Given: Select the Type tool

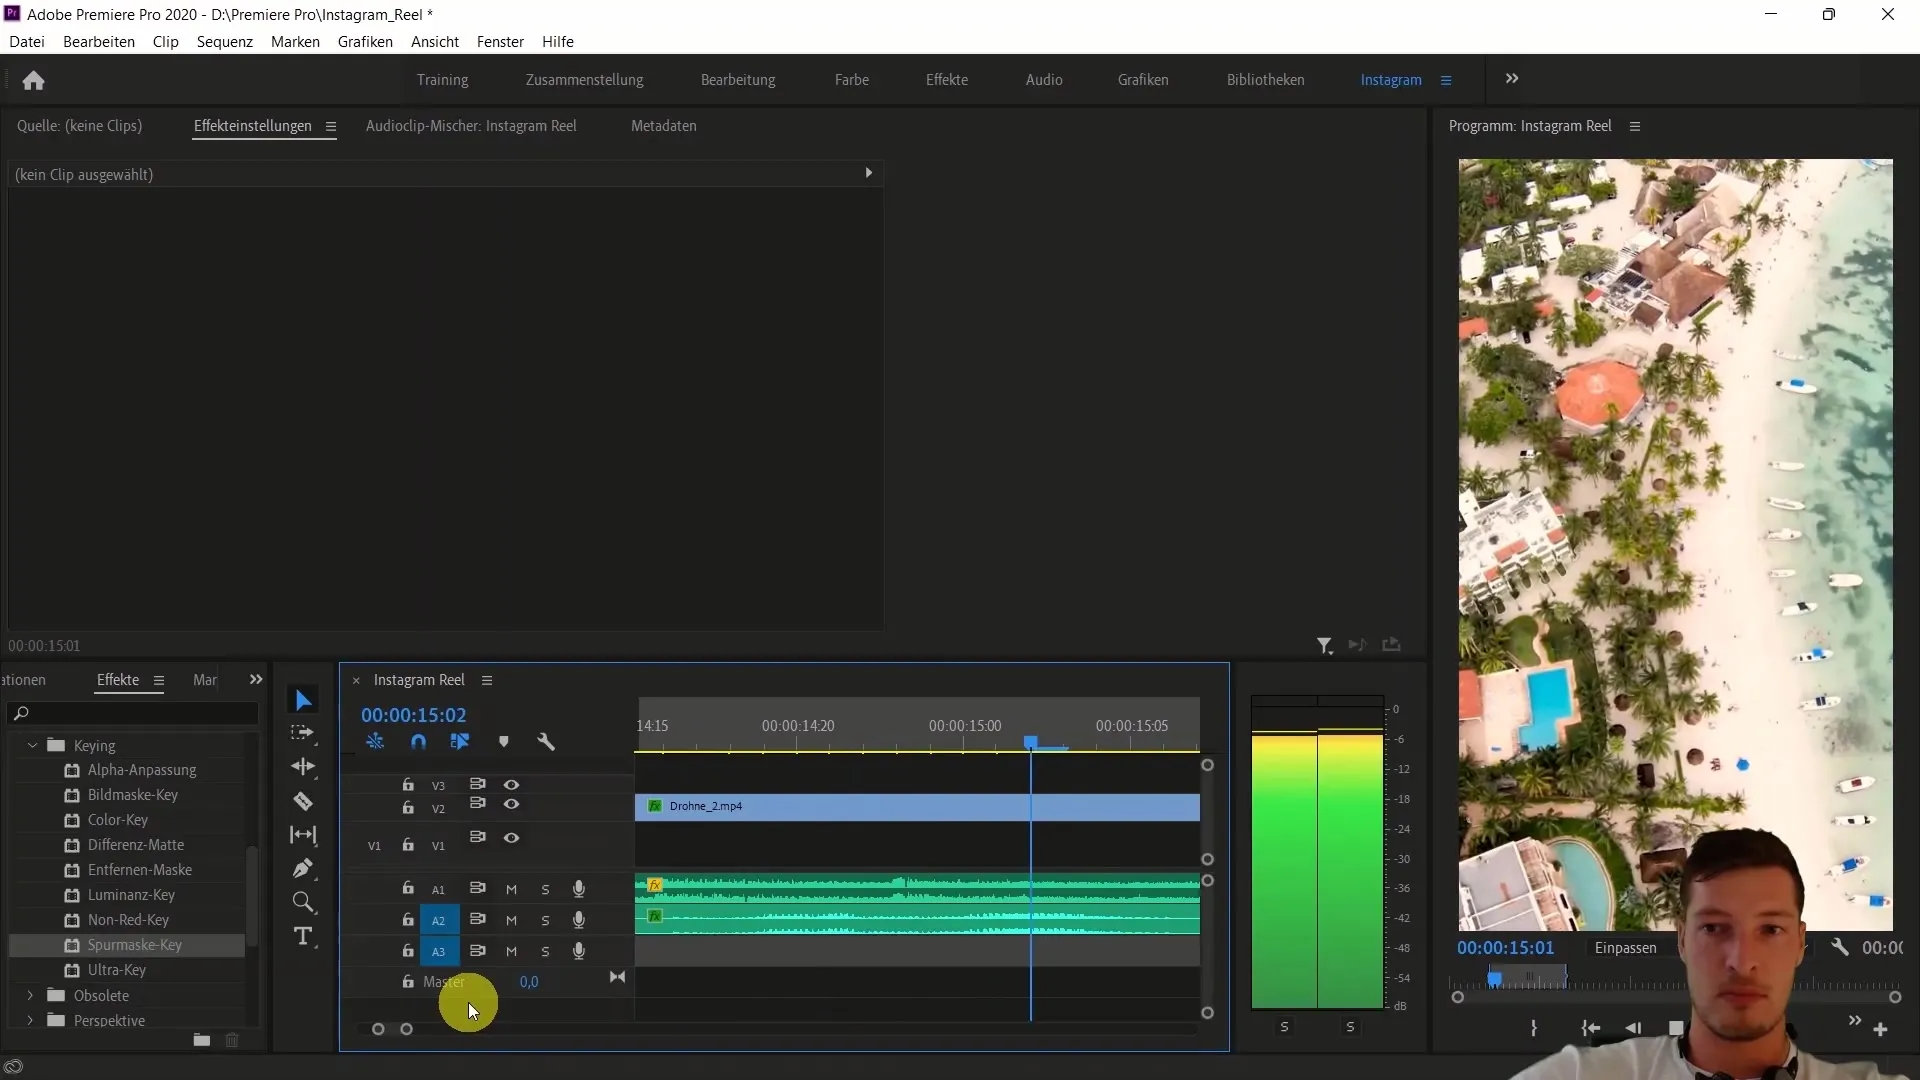Looking at the screenshot, I should (x=303, y=936).
